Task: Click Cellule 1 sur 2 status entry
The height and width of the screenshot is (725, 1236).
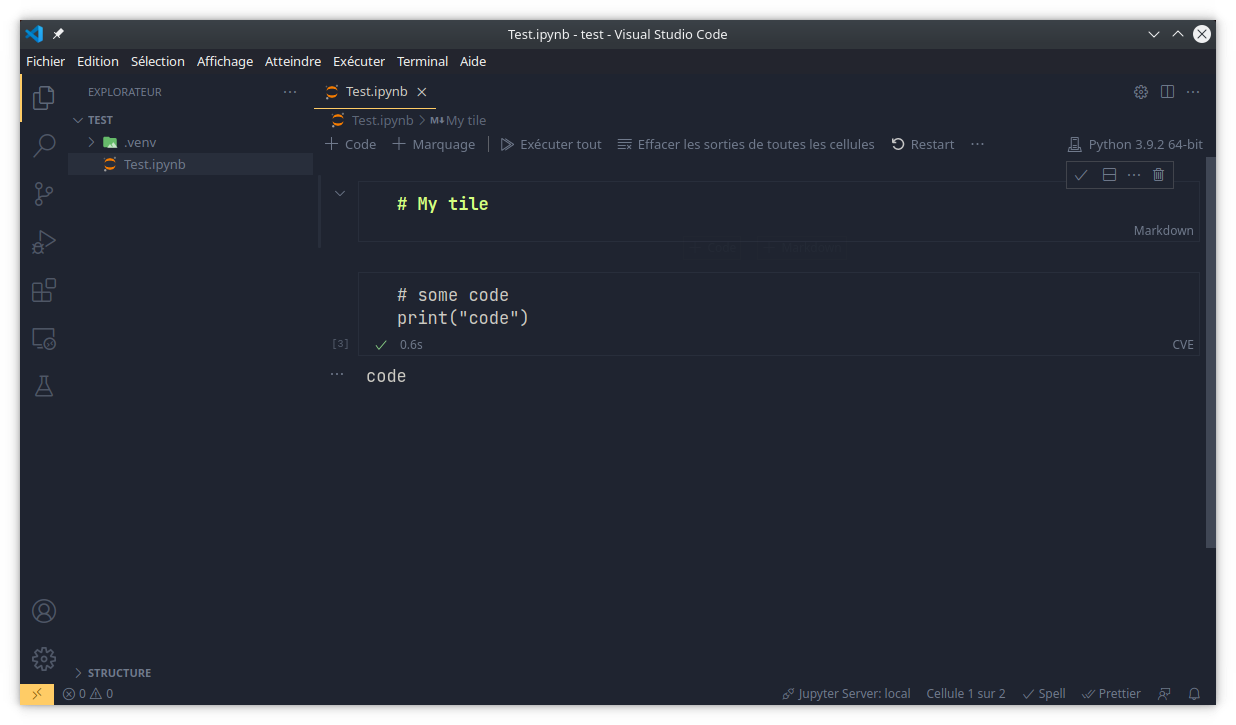Action: (966, 693)
